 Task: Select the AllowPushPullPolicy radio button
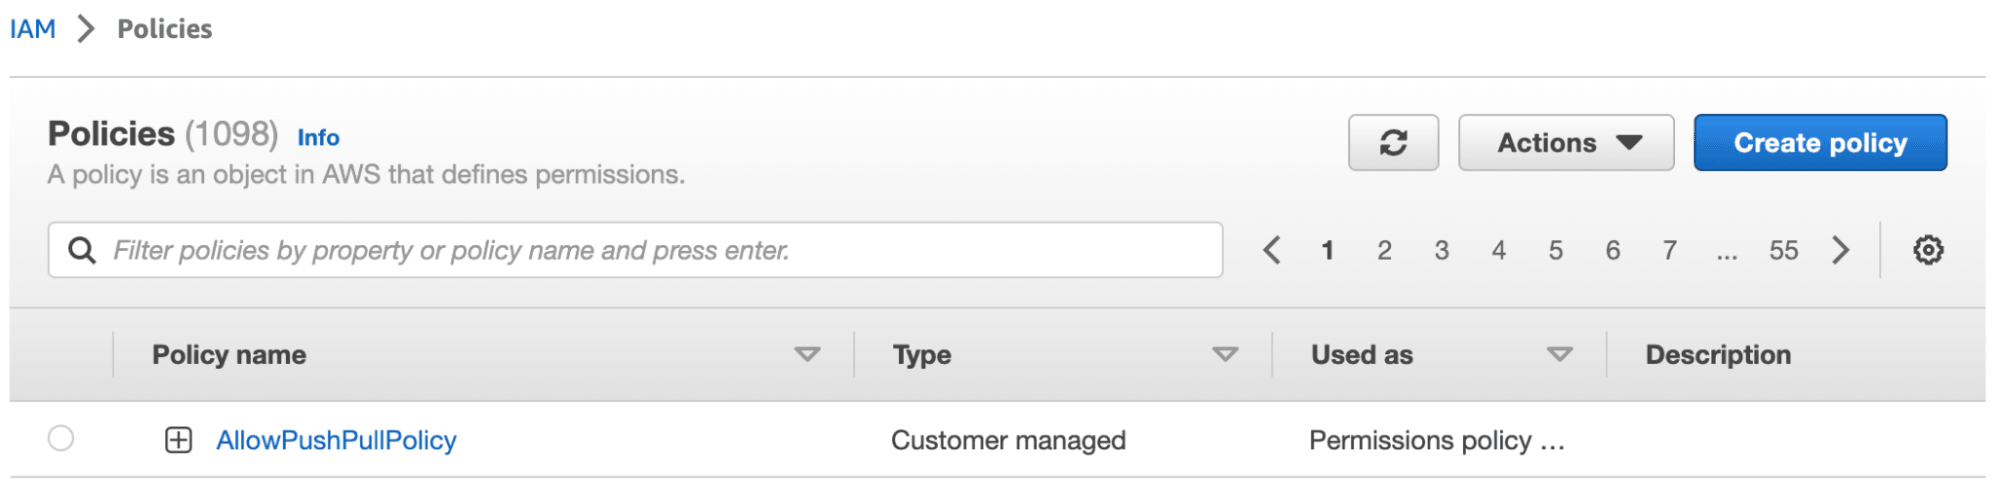(61, 438)
